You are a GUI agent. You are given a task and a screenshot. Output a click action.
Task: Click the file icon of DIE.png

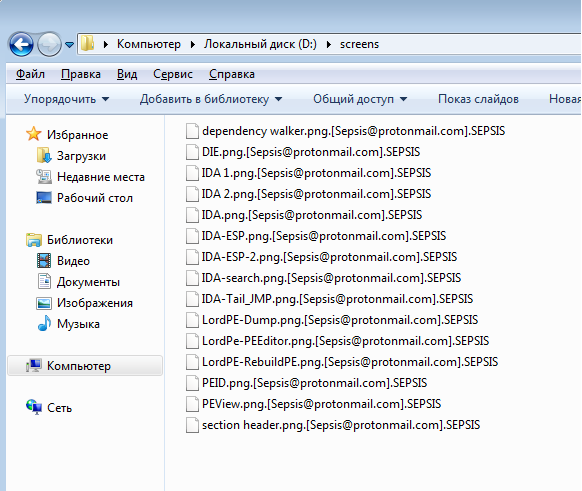(192, 152)
